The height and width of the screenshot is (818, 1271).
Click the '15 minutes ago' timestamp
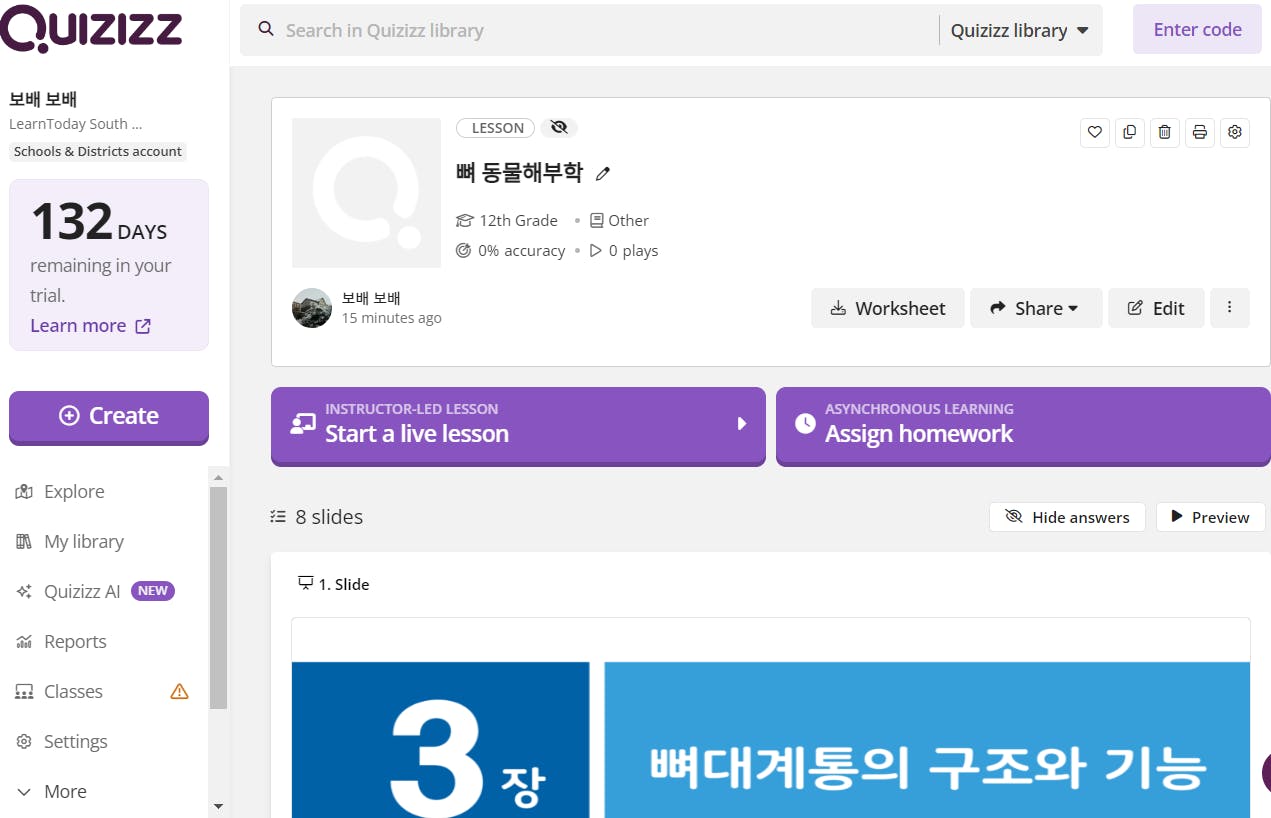coord(391,318)
